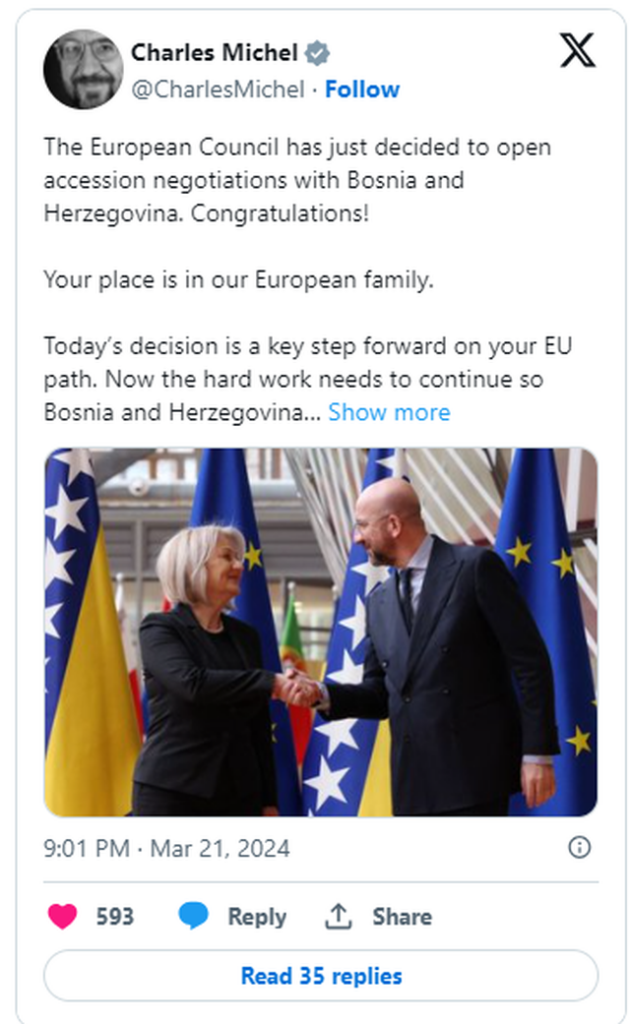Click the 593 likes count
This screenshot has width=630, height=1024.
115,916
